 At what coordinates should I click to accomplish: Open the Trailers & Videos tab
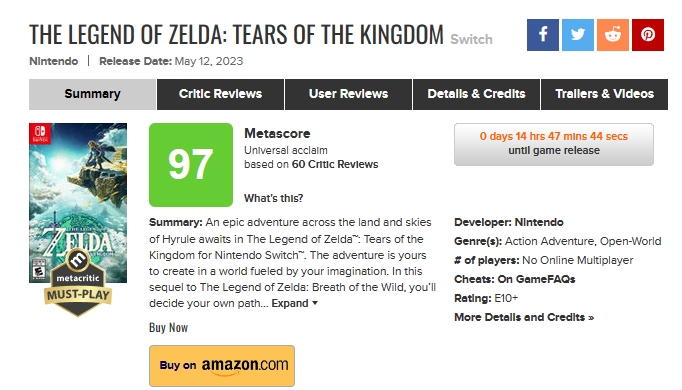click(604, 94)
